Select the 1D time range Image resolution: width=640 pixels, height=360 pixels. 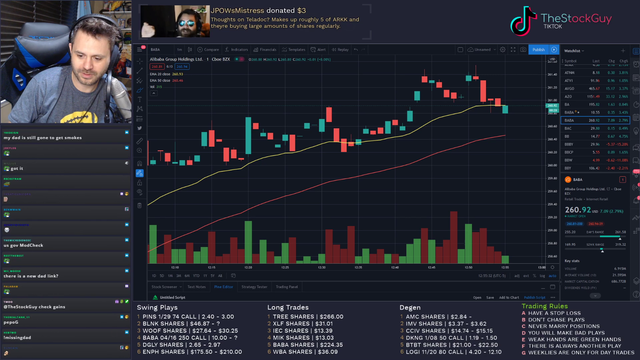[x=154, y=276]
